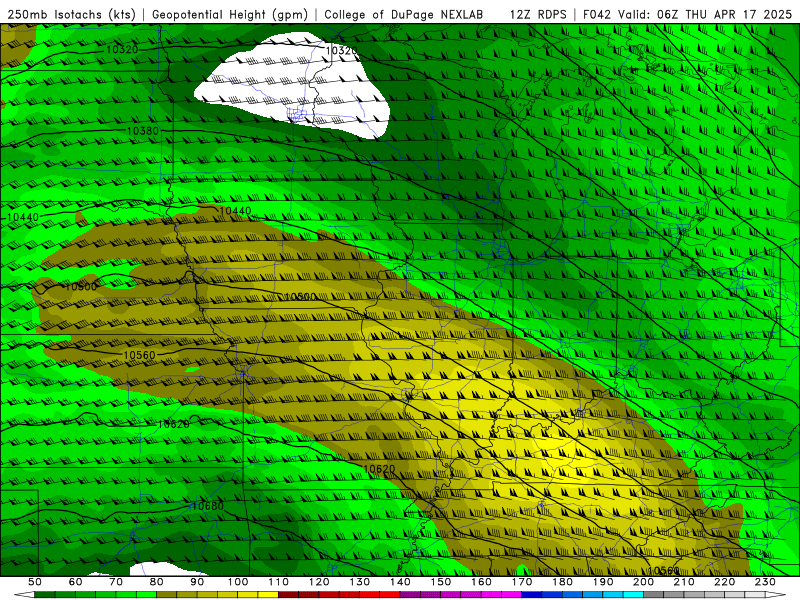Click the 170 tick on the color scale

[x=522, y=582]
